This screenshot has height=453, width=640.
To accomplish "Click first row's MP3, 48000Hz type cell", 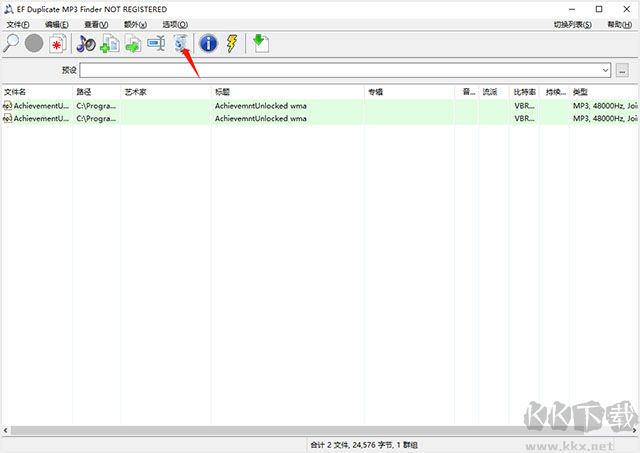I will 605,106.
